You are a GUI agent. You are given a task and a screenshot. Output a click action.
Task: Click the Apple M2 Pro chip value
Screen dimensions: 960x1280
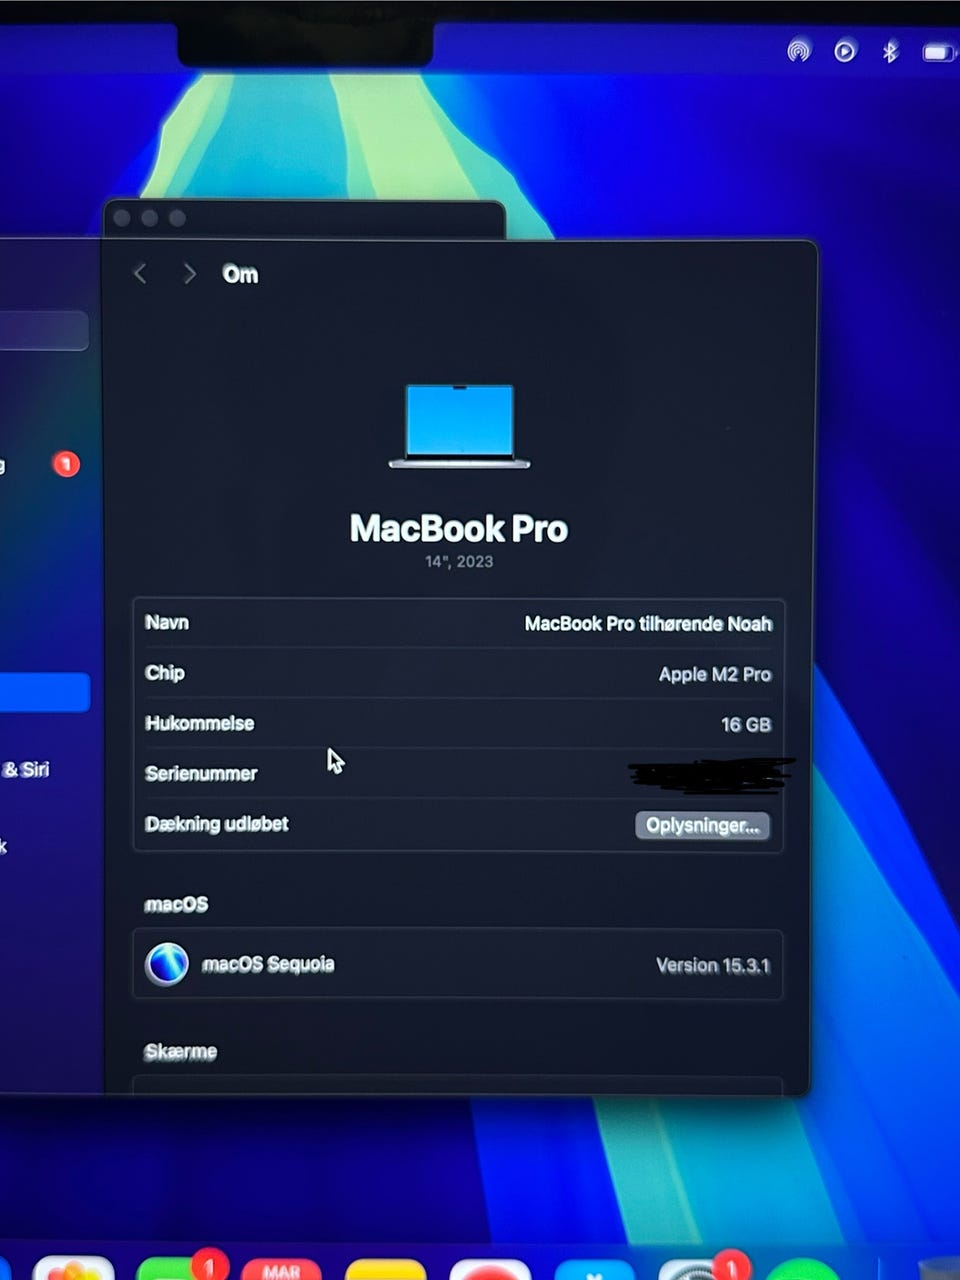point(715,674)
